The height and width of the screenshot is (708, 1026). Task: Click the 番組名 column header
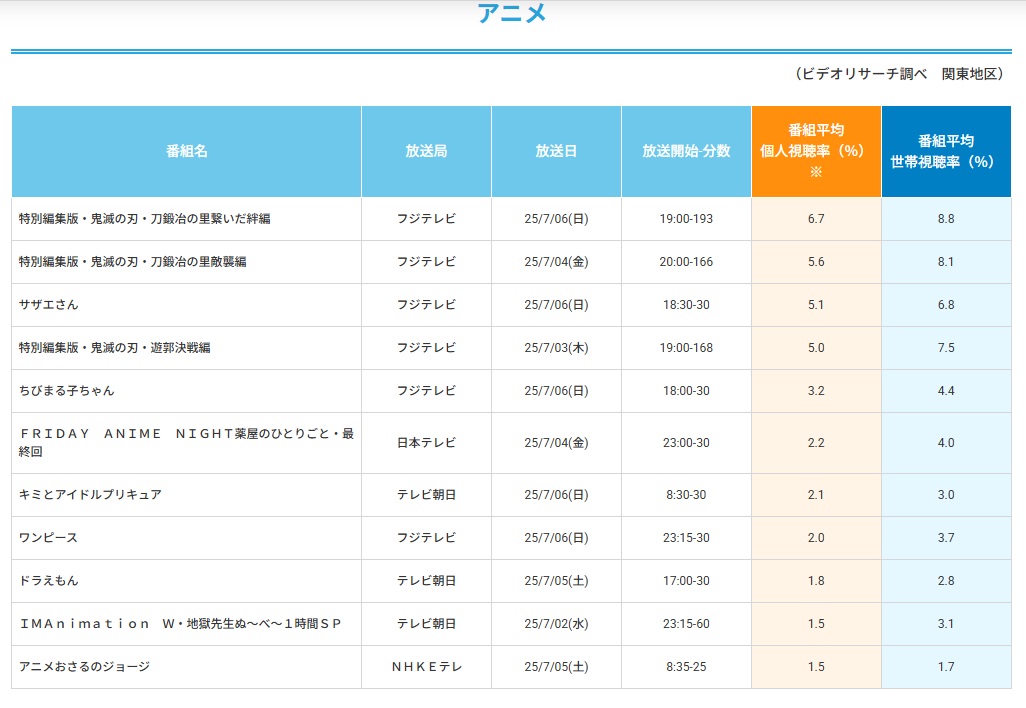coord(187,151)
